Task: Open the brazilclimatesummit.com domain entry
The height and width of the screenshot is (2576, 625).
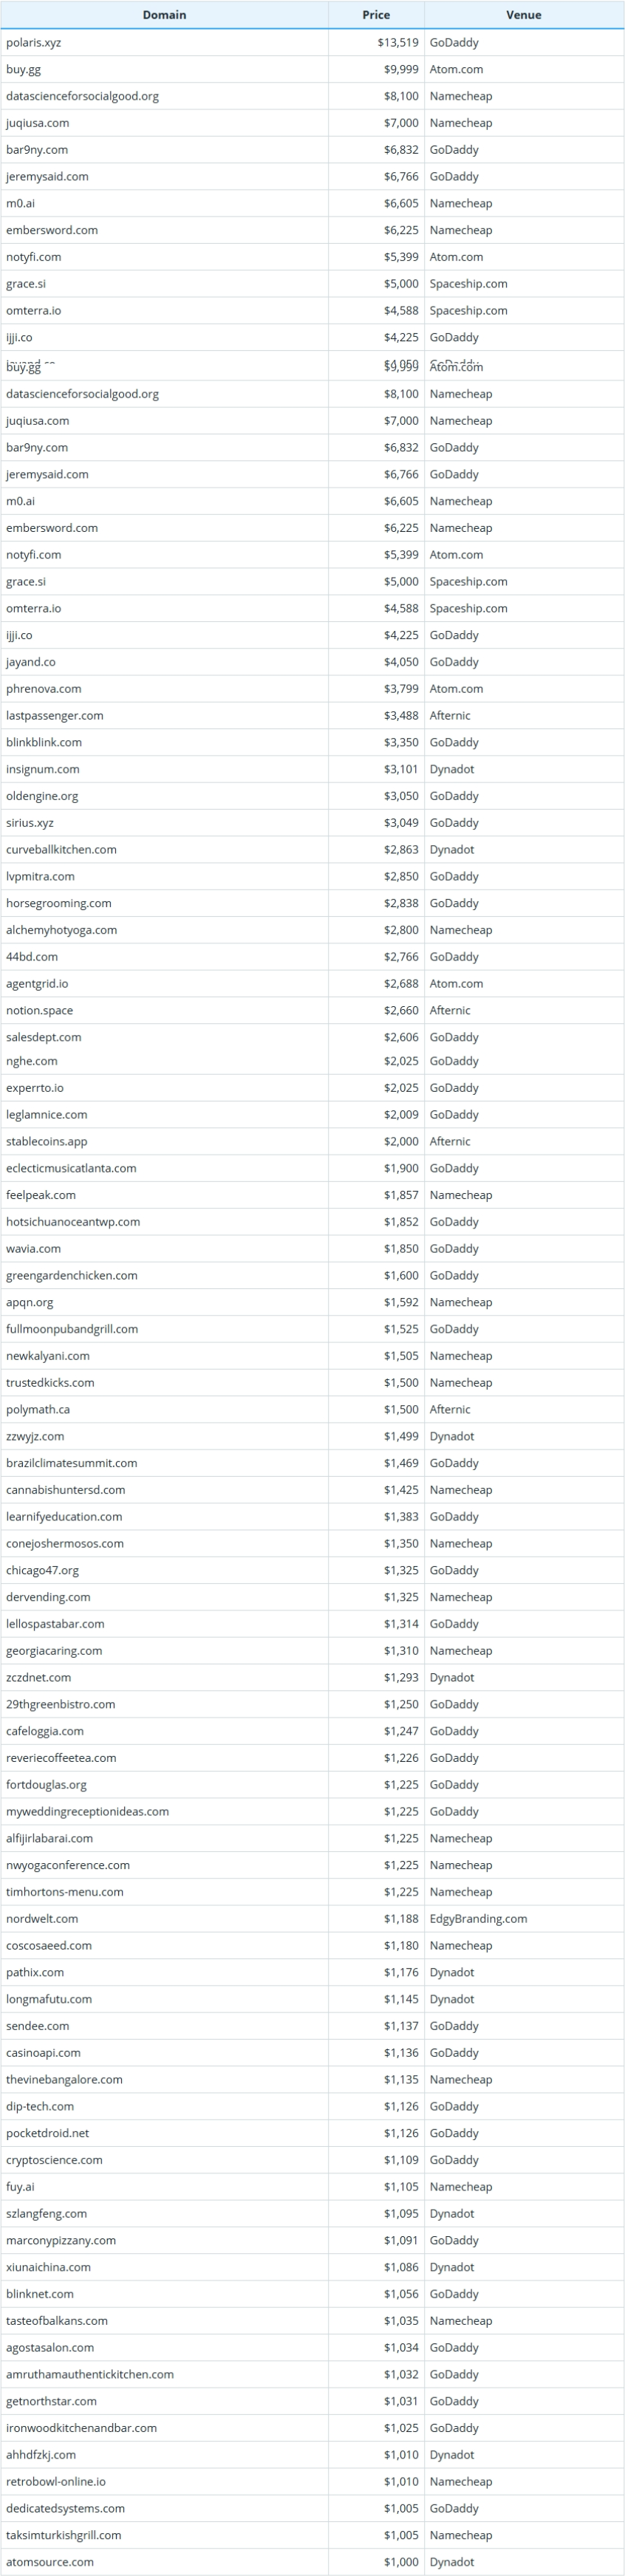Action: (x=72, y=1463)
